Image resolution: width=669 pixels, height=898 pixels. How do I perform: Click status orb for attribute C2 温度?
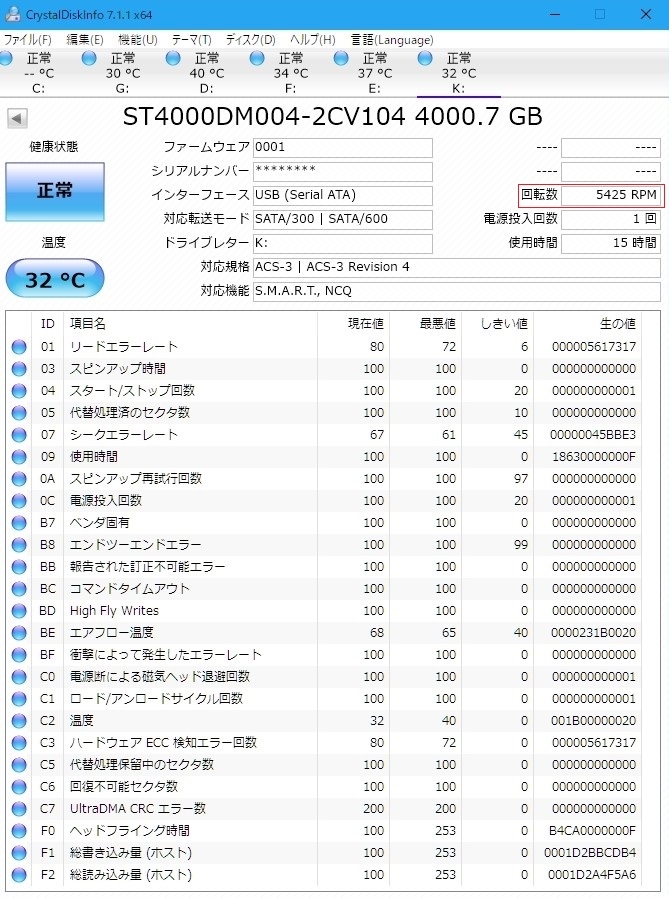pyautogui.click(x=19, y=720)
